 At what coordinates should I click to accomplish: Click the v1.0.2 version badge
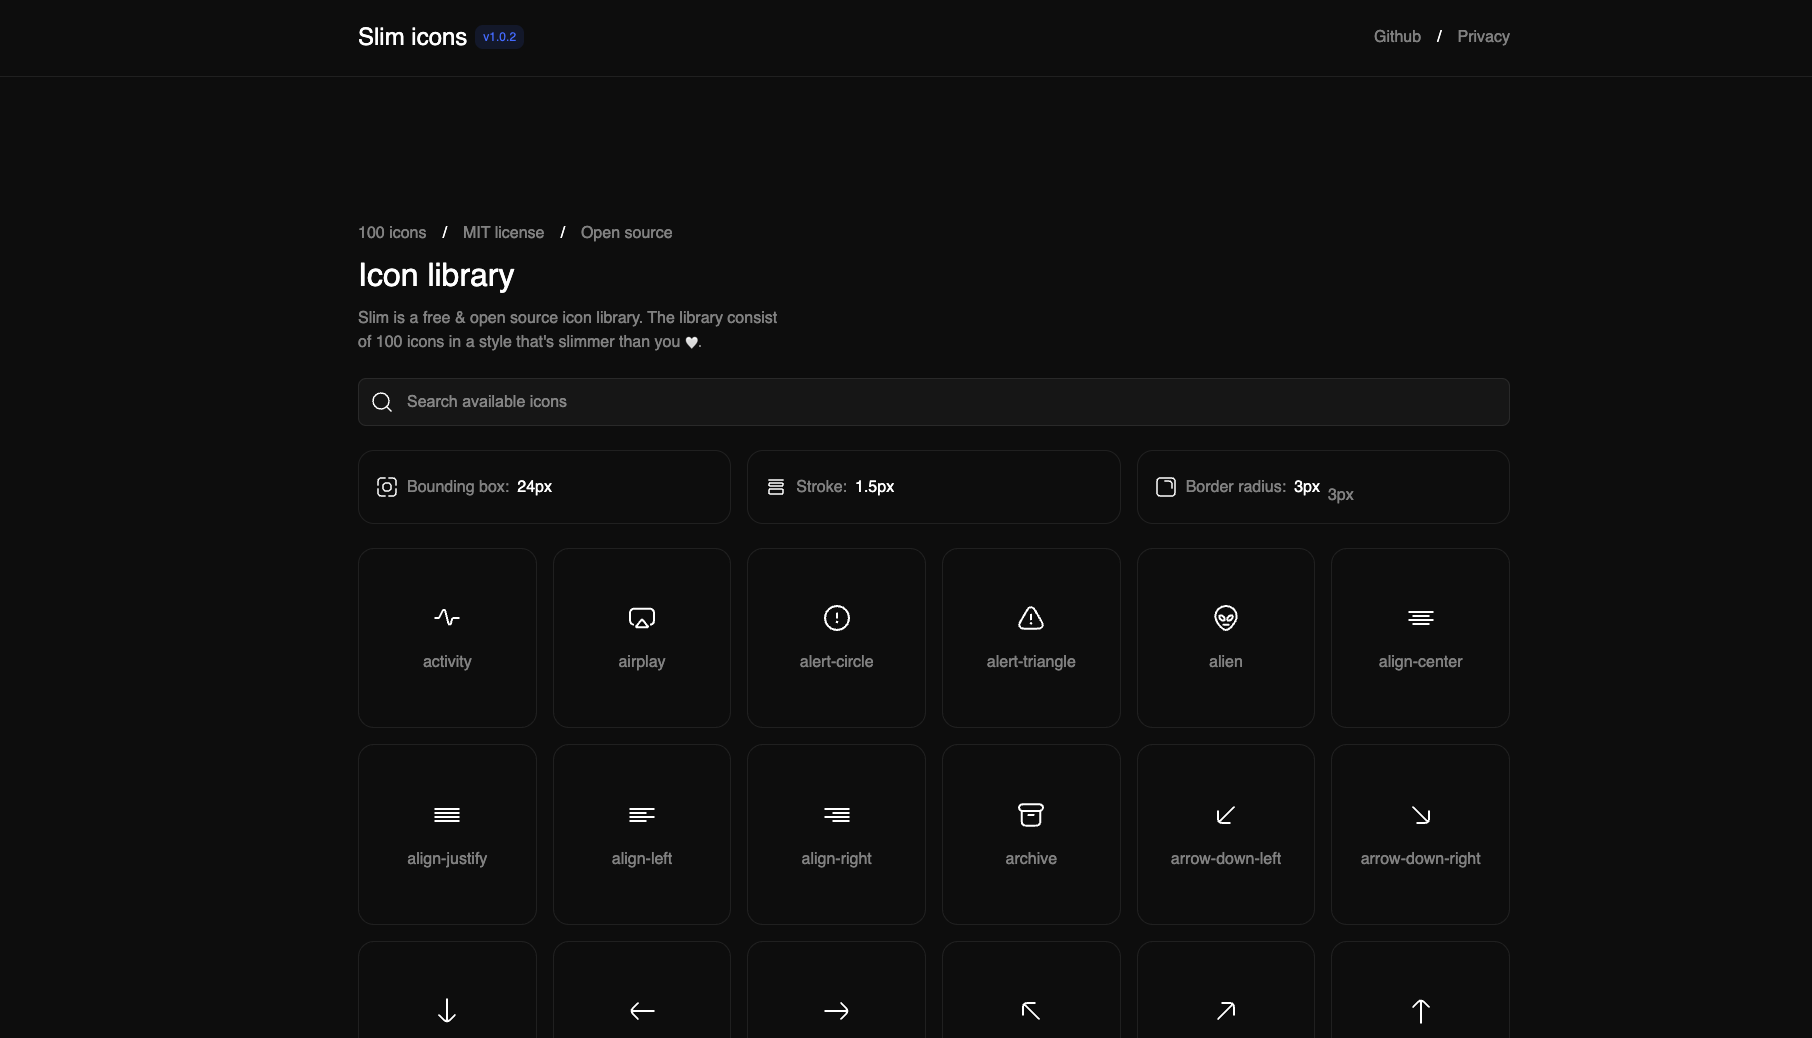click(499, 37)
